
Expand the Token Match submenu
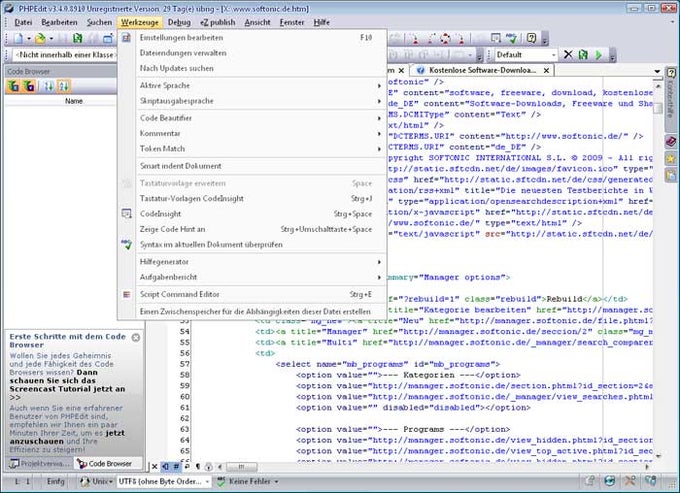[252, 148]
